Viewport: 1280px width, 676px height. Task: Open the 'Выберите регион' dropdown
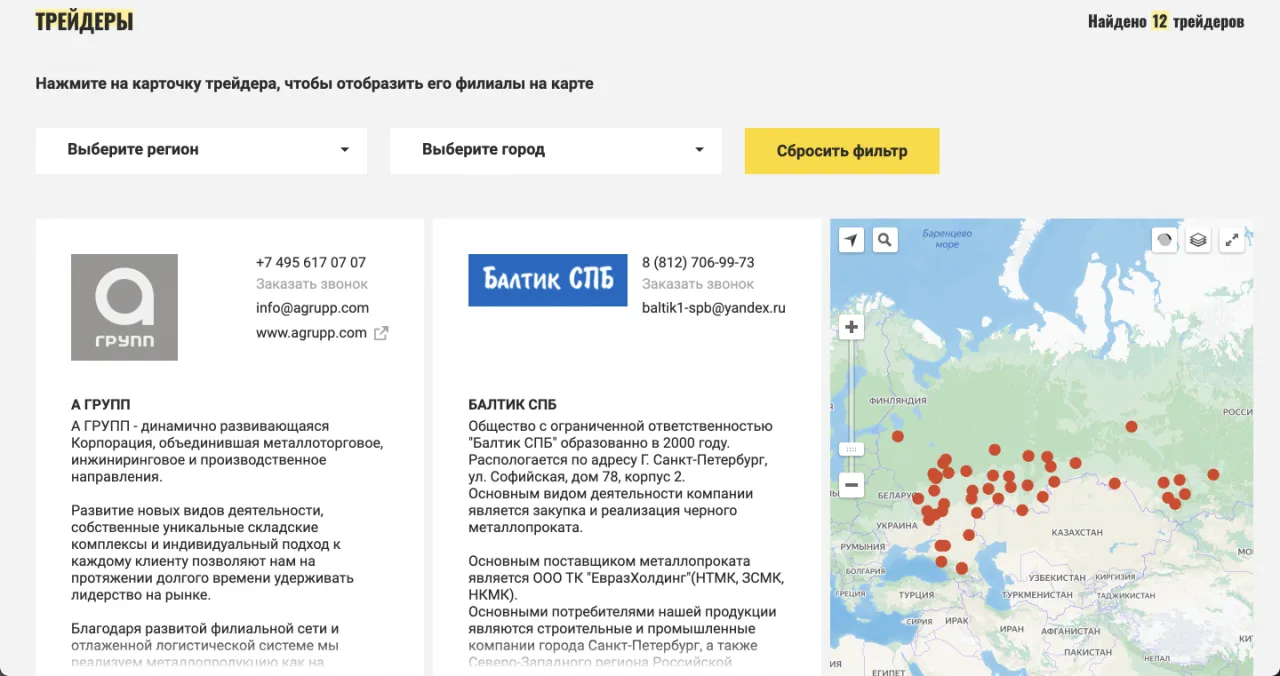[x=200, y=150]
